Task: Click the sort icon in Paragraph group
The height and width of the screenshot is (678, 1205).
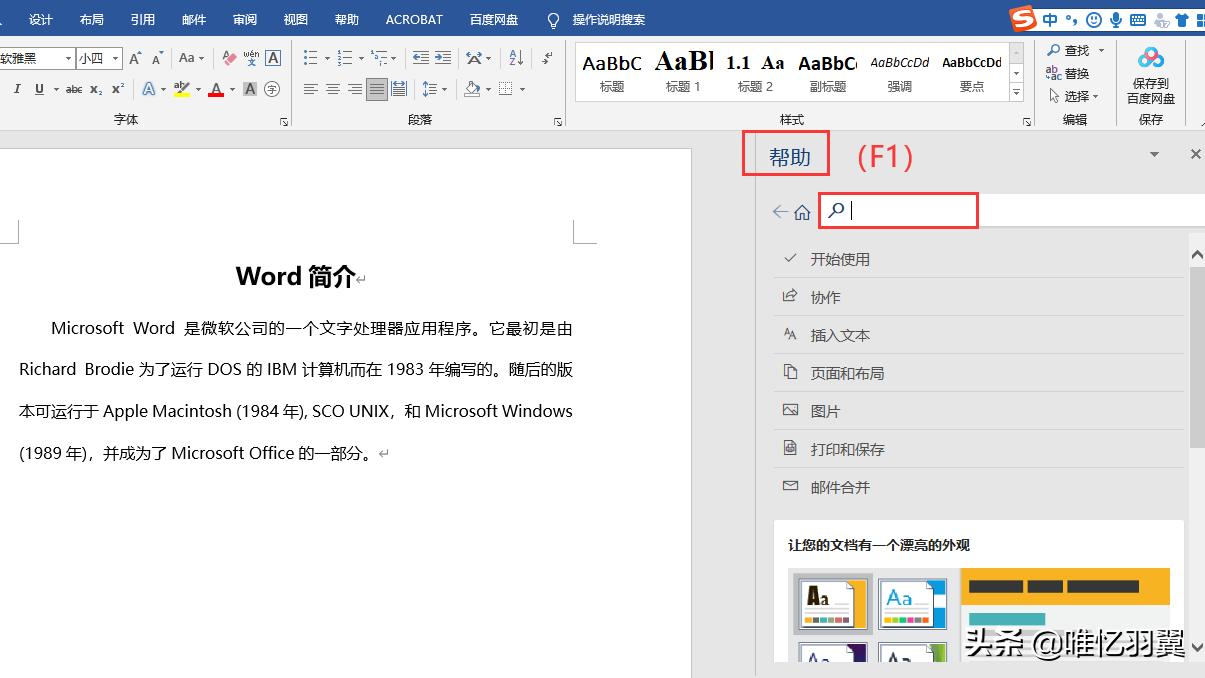Action: click(516, 58)
